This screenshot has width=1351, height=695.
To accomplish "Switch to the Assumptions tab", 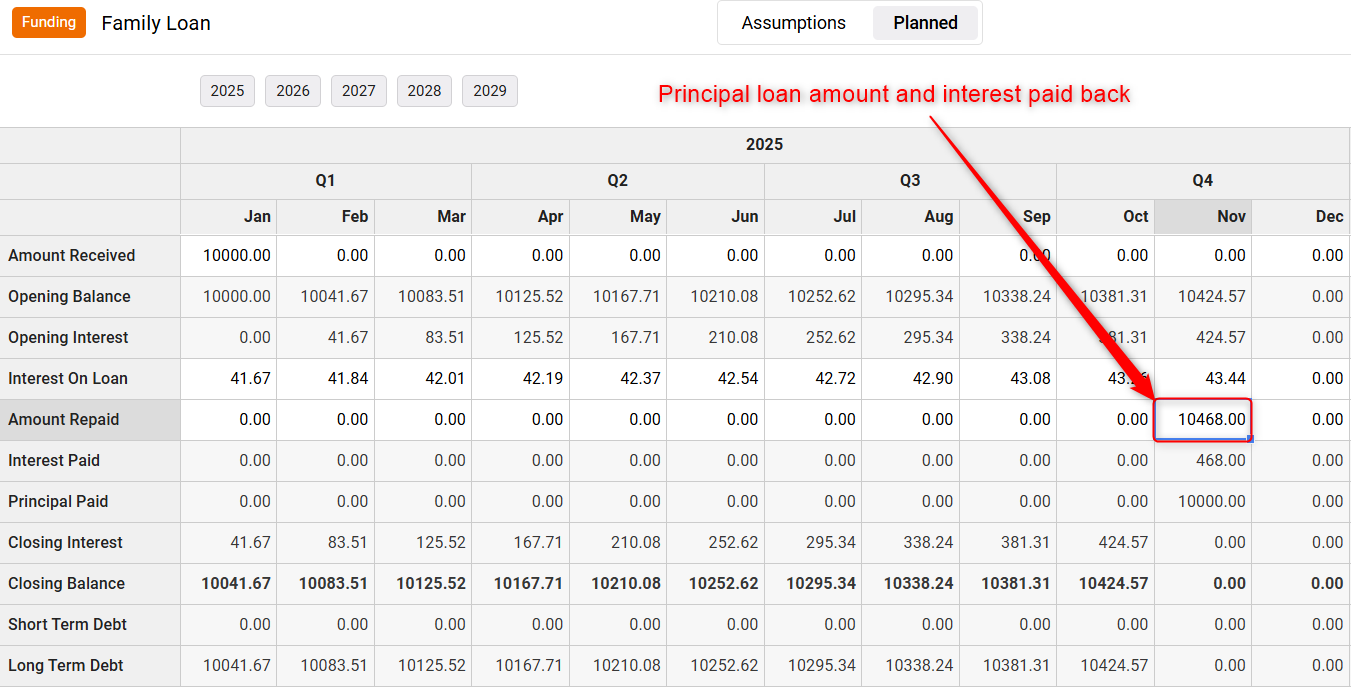I will pos(794,23).
